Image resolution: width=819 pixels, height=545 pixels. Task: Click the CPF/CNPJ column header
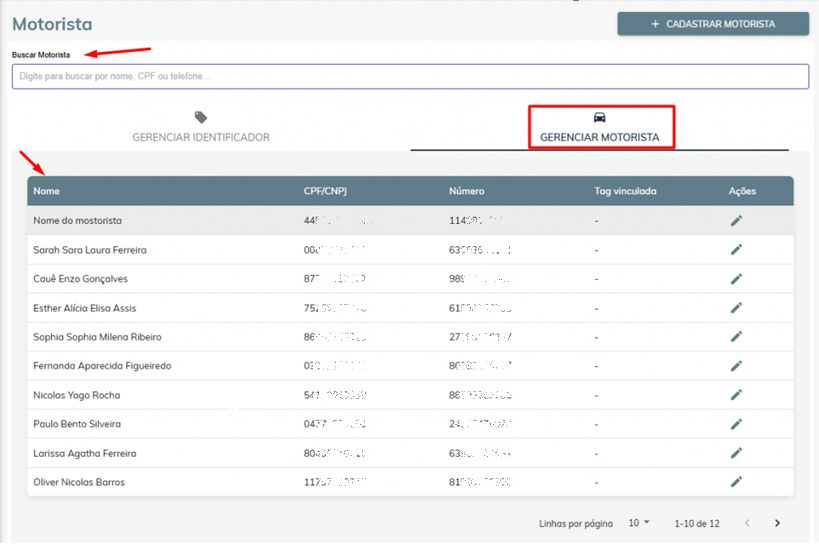[x=325, y=191]
